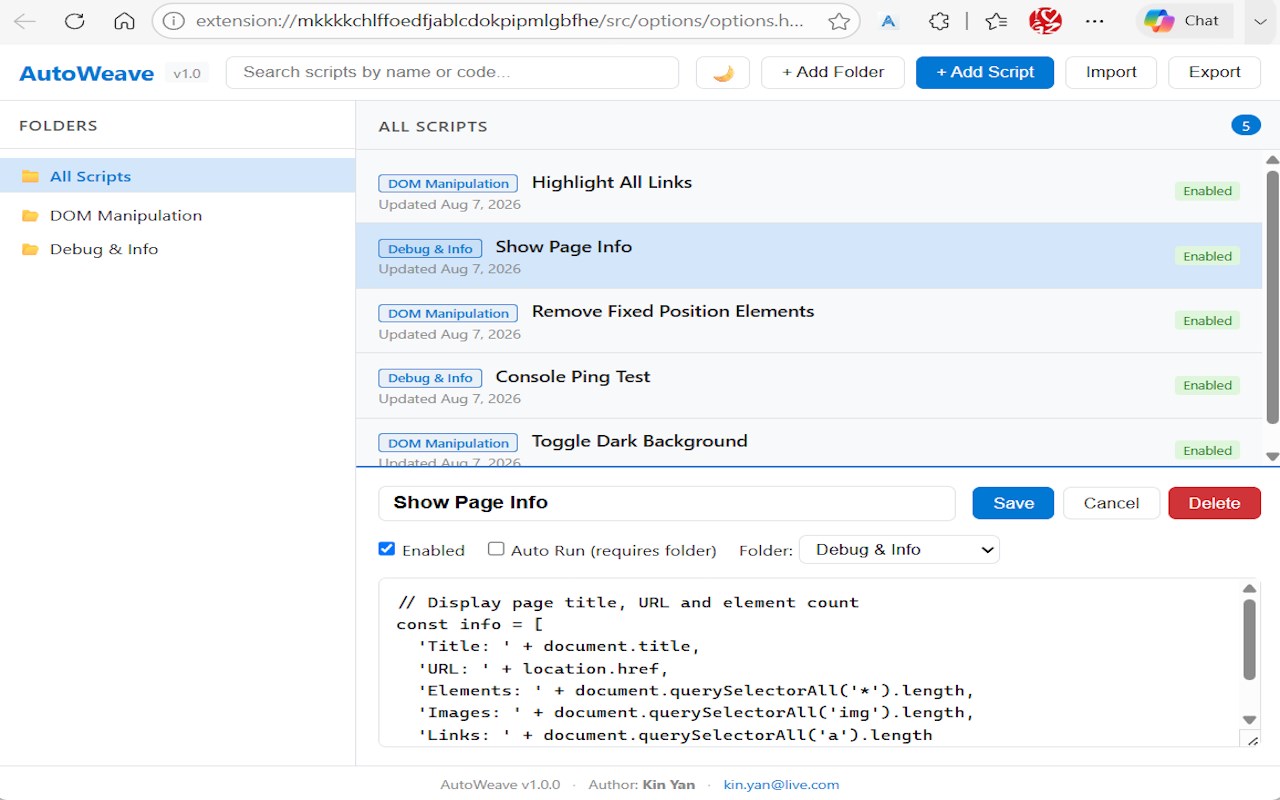1280x800 pixels.
Task: Click the AutoWeave logo title
Action: point(86,73)
